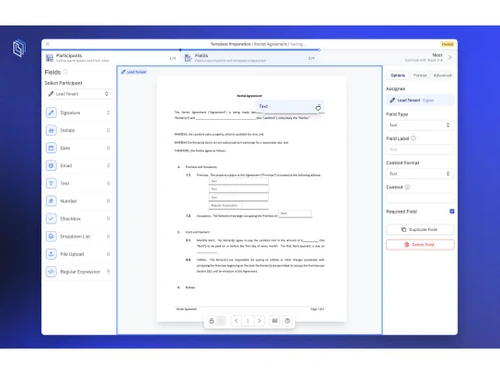Screen dimensions: 500x375
Task: Click the lock icon in page toolbar
Action: click(x=212, y=321)
